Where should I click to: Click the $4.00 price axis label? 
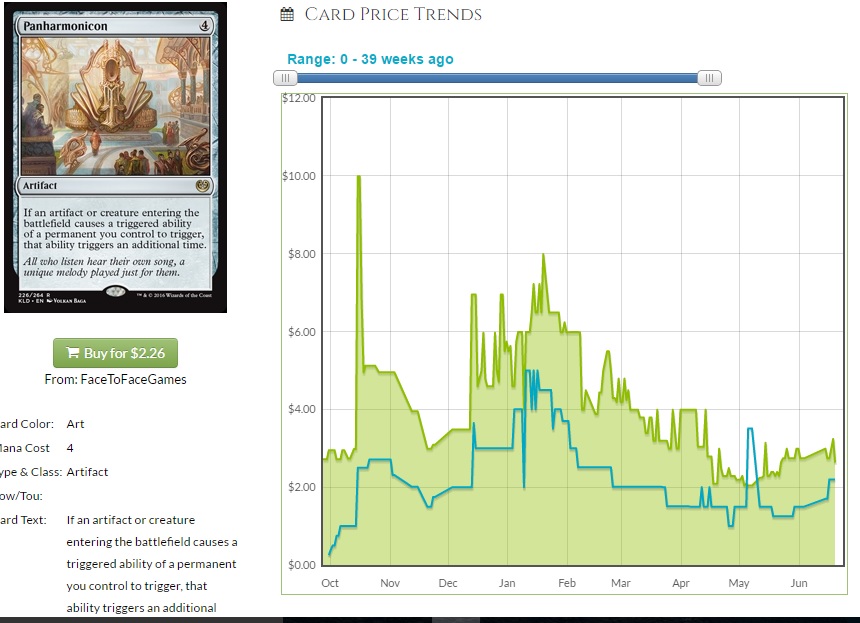[302, 409]
